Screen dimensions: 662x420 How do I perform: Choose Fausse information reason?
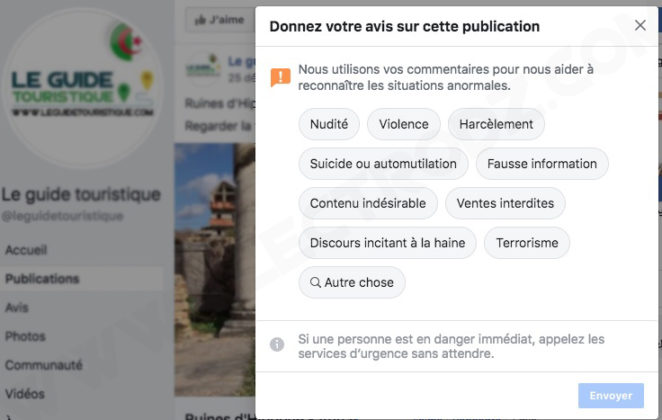tap(542, 164)
